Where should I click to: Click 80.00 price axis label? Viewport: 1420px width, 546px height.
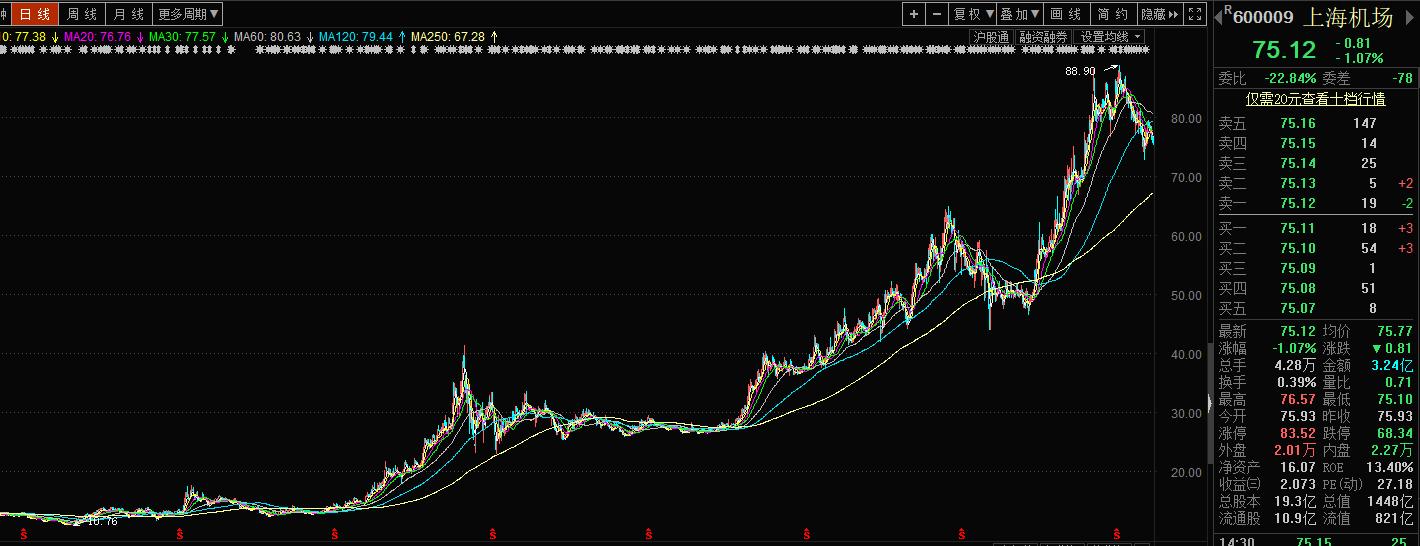(1187, 118)
